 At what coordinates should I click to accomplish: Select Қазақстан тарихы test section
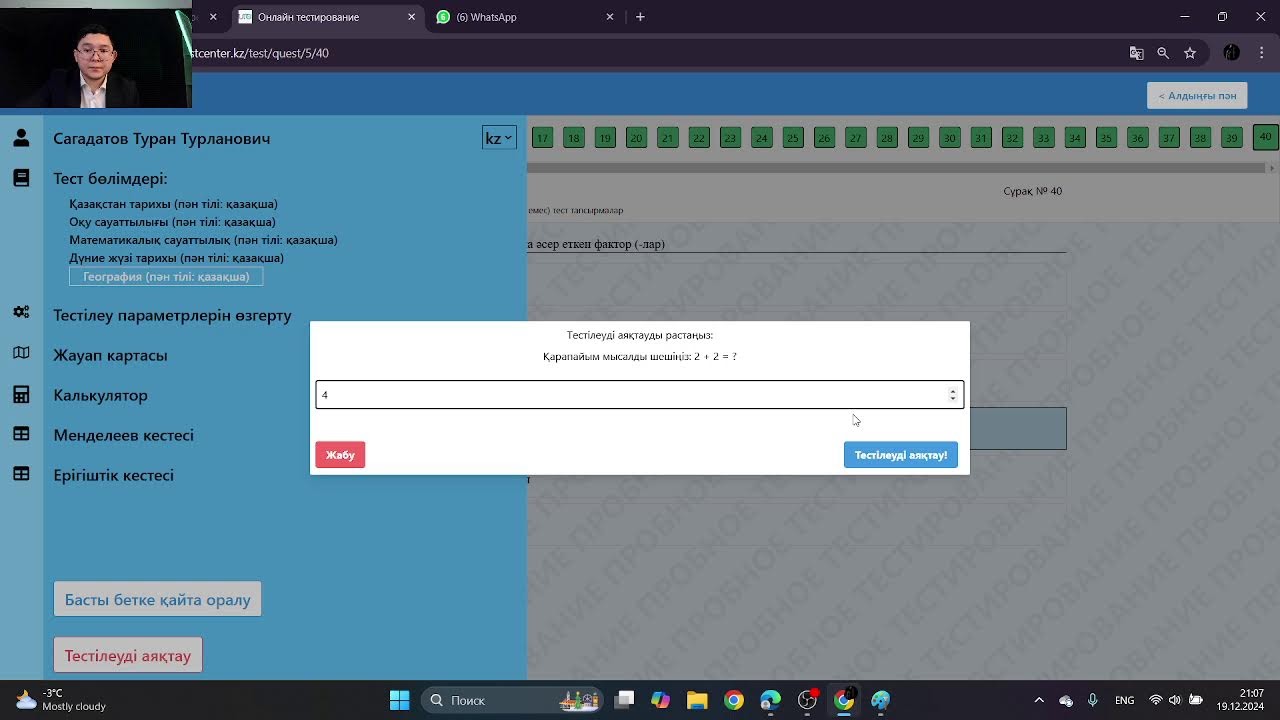173,204
